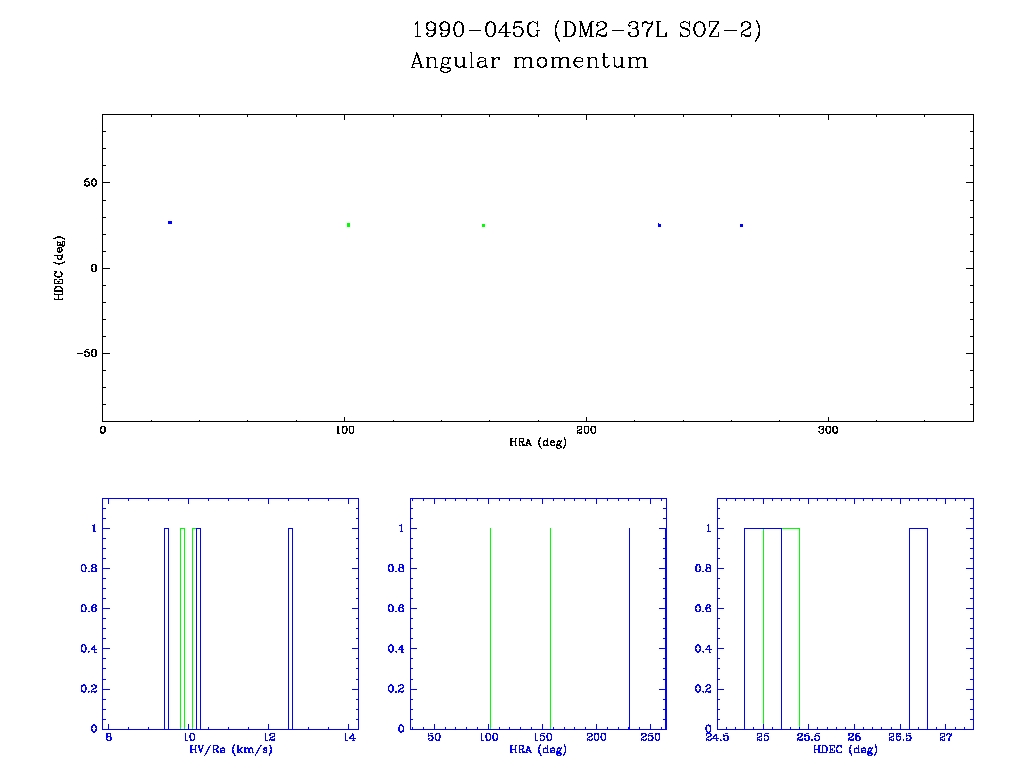Viewport: 1024px width, 768px height.
Task: Select the green line near 100 in HRA histogram
Action: 490,628
